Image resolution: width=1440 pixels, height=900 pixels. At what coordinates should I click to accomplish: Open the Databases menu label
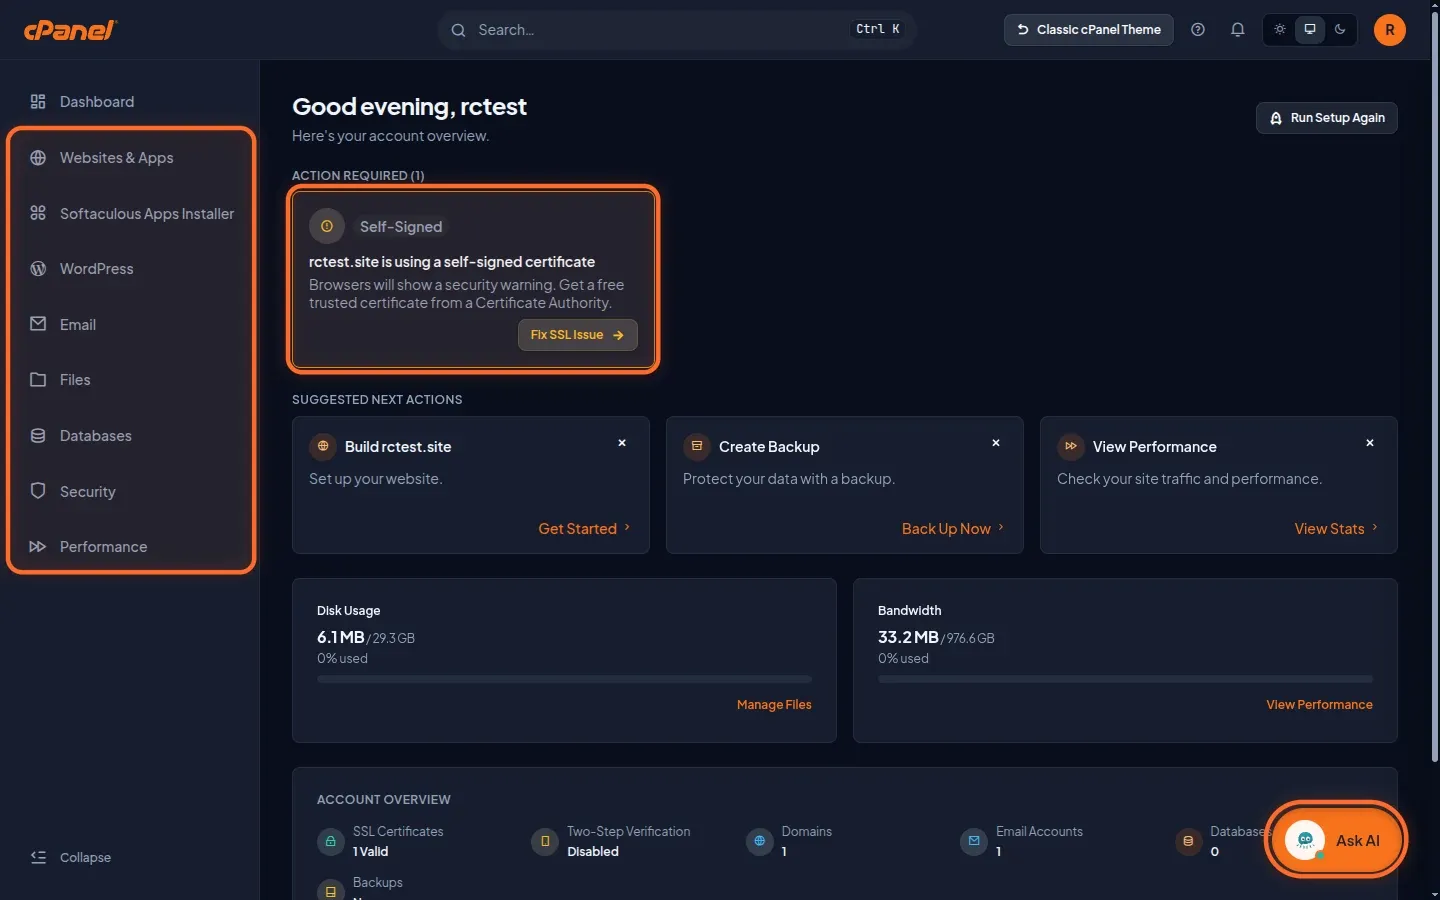click(95, 436)
